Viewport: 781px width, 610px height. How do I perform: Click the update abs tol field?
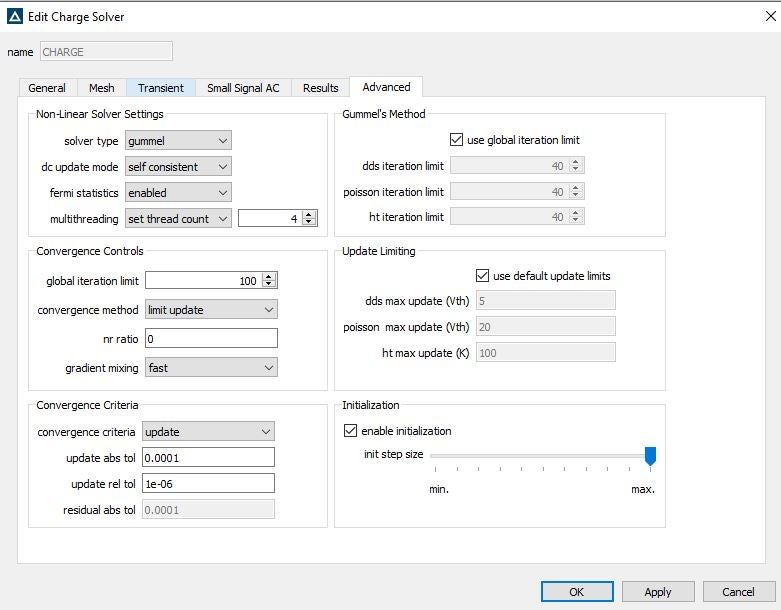point(208,457)
